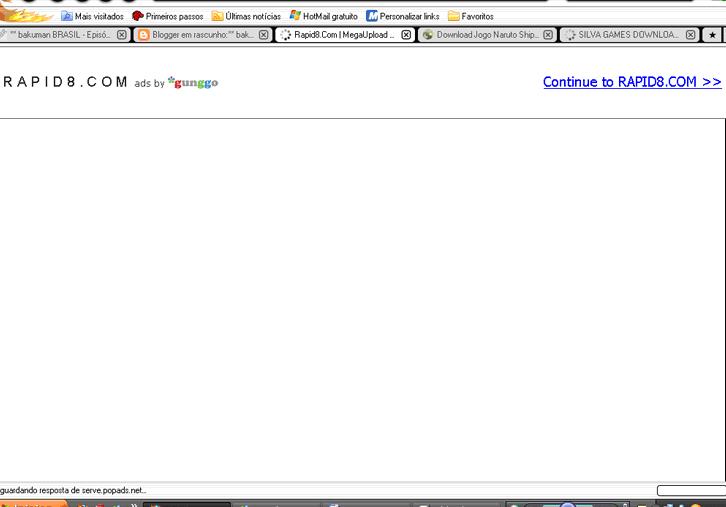Close the Download Jogo Naruto tab
Viewport: 726px width, 507px height.
548,35
